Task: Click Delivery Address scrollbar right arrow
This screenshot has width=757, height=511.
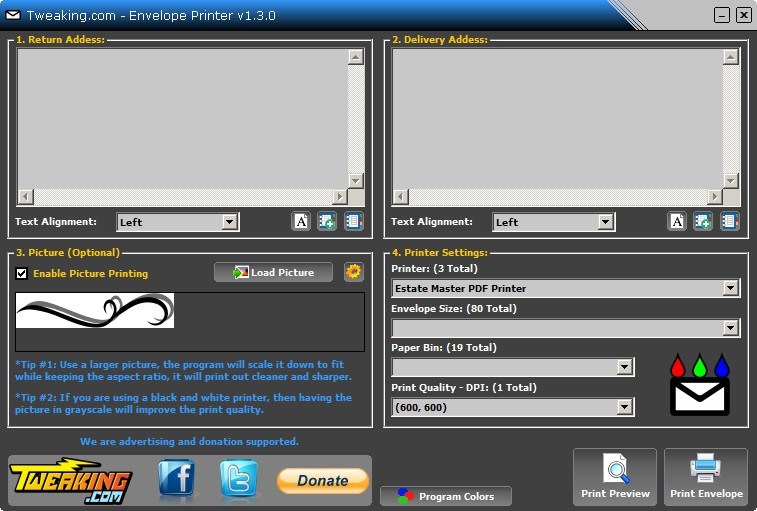Action: 715,197
